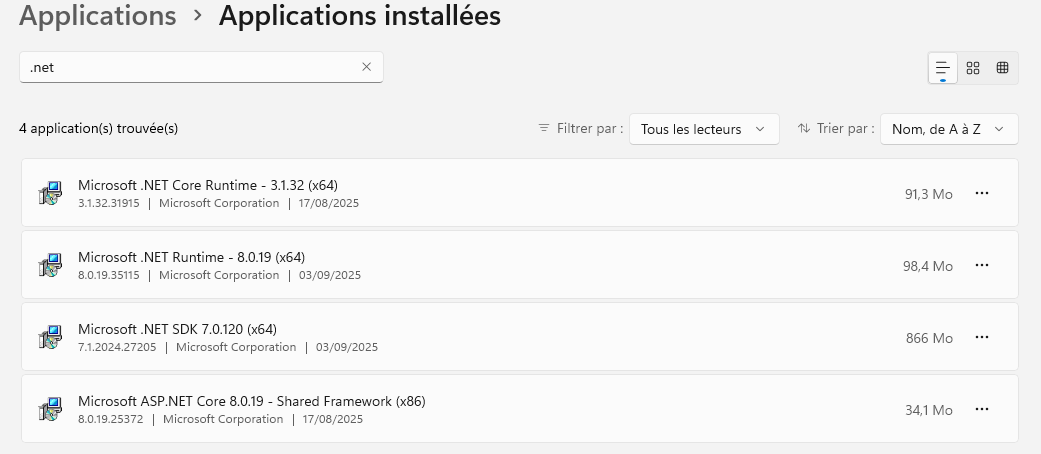The image size is (1041, 454).
Task: Click the 'Applications installées' breadcrumb title
Action: (359, 16)
